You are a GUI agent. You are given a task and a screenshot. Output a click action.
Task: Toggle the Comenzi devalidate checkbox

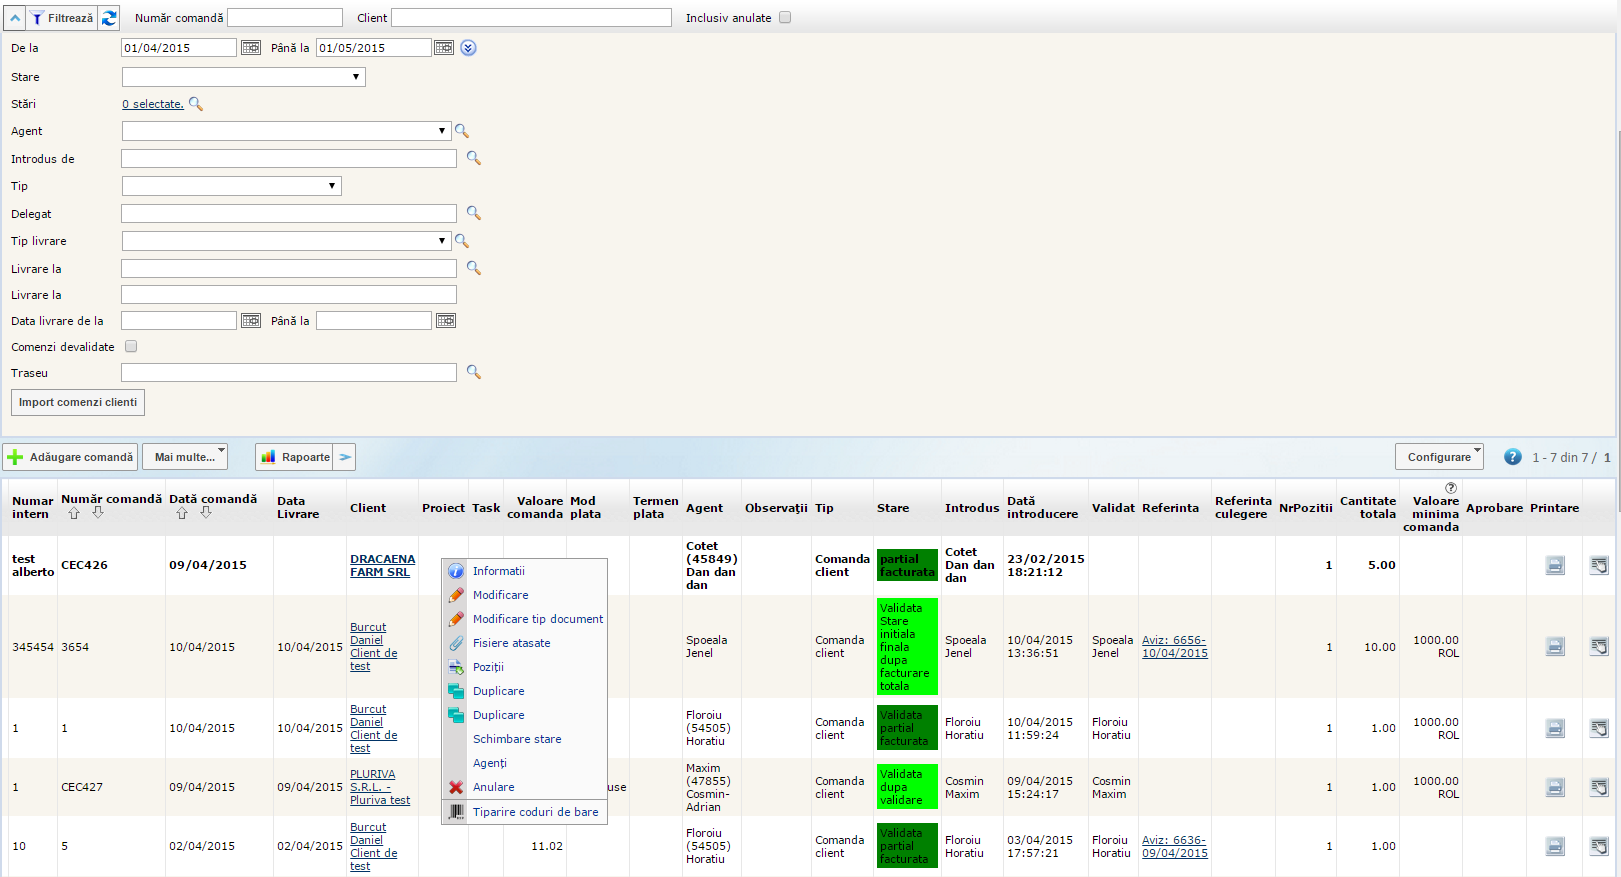(131, 347)
